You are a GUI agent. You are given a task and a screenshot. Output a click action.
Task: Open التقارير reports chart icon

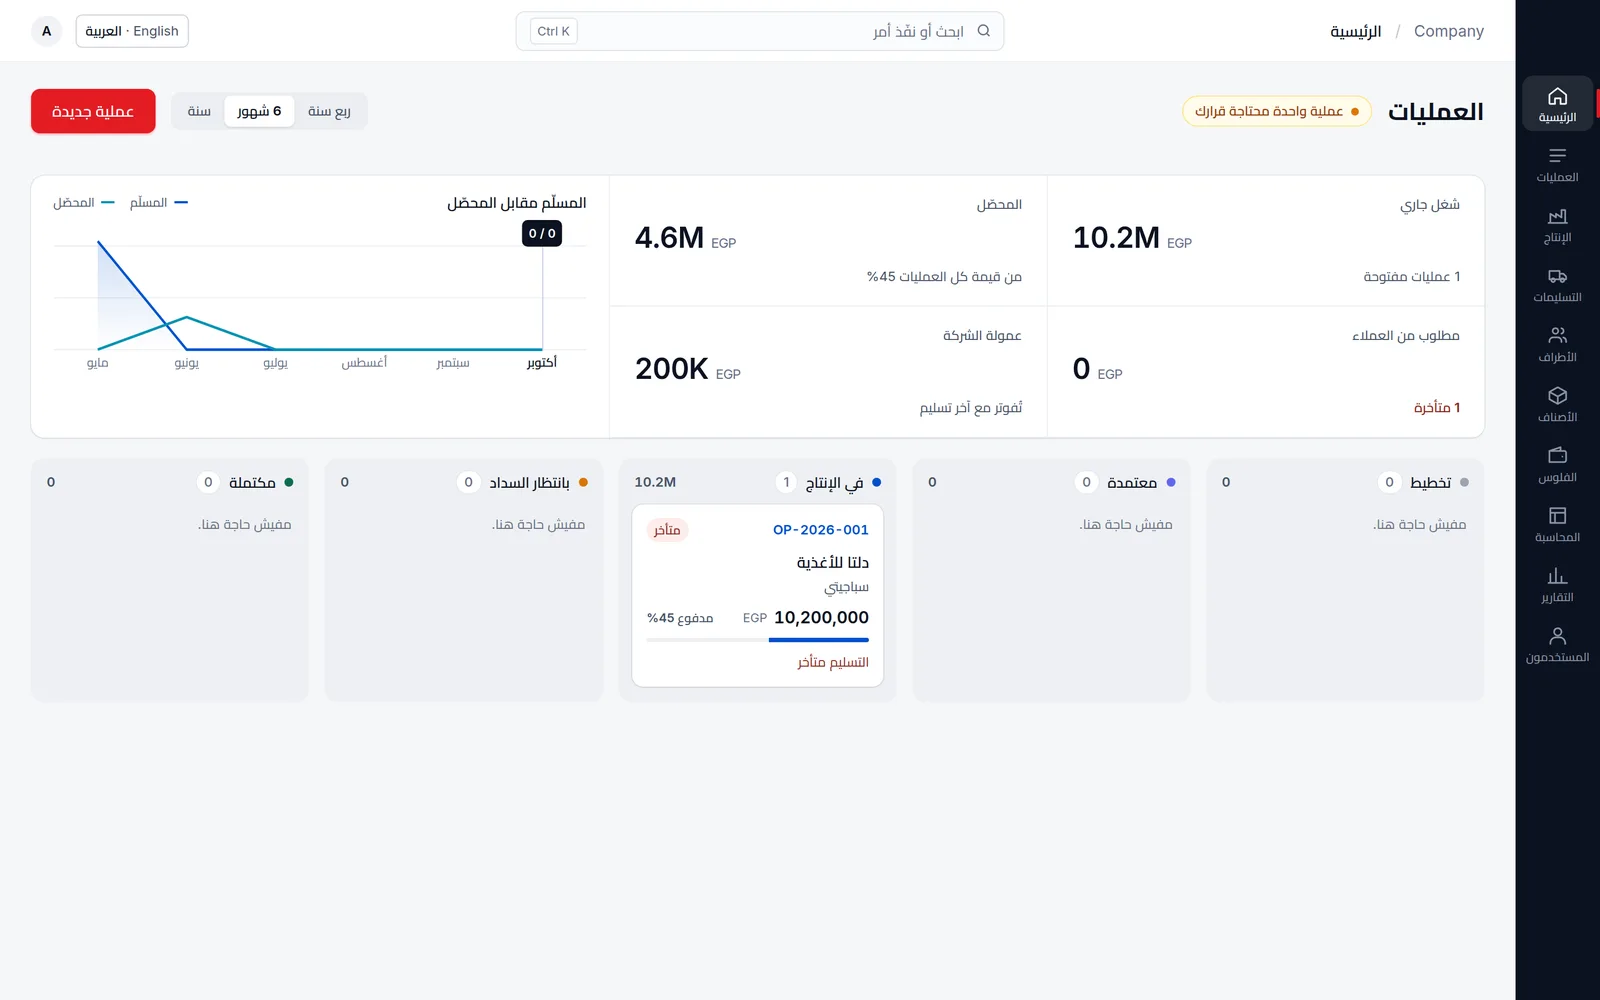point(1557,585)
